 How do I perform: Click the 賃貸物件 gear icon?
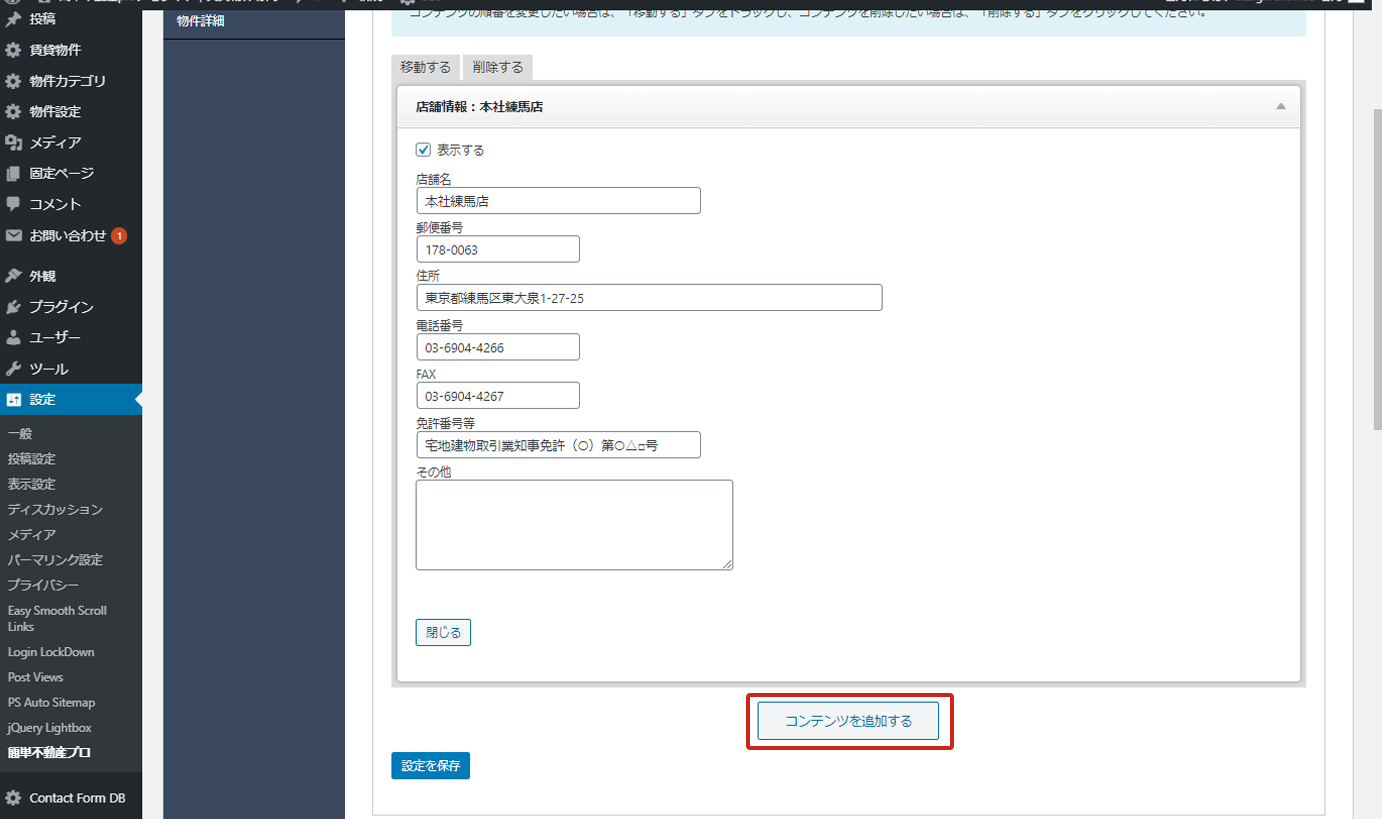tap(13, 50)
